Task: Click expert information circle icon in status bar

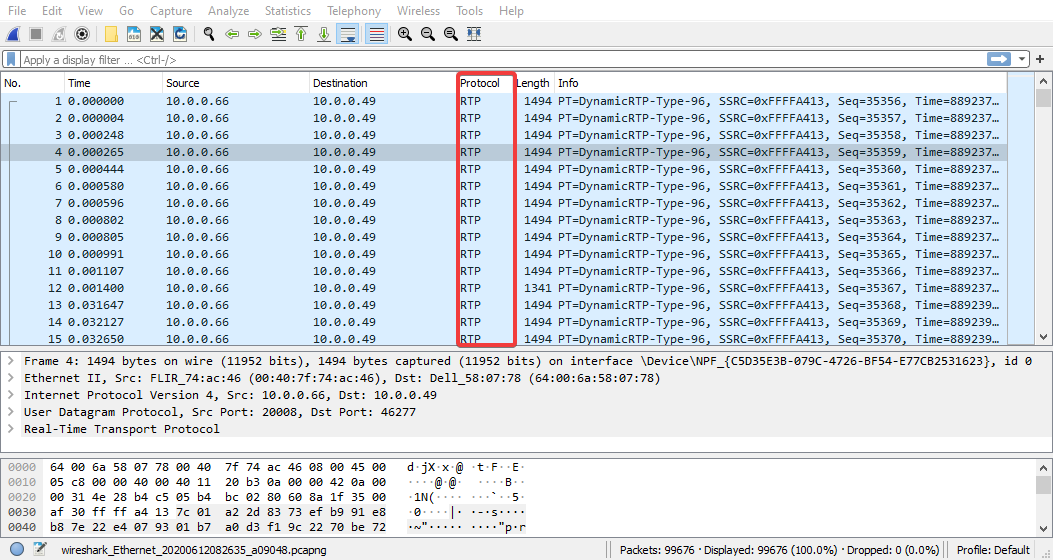Action: (x=17, y=549)
